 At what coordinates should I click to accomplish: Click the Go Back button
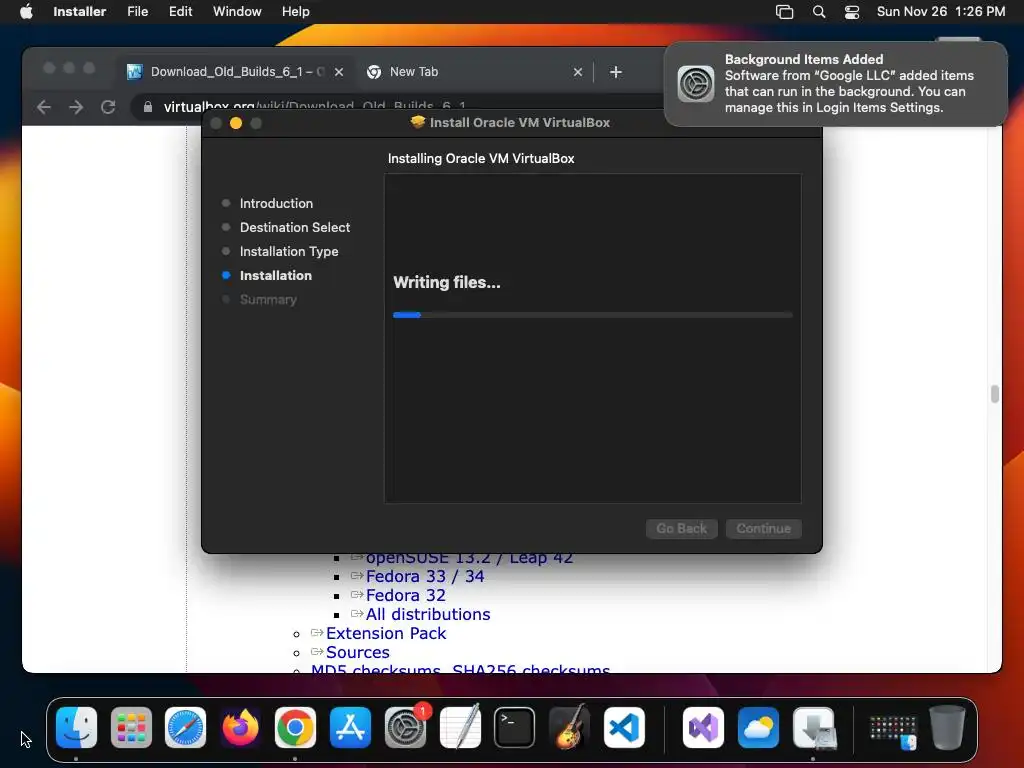tap(682, 528)
